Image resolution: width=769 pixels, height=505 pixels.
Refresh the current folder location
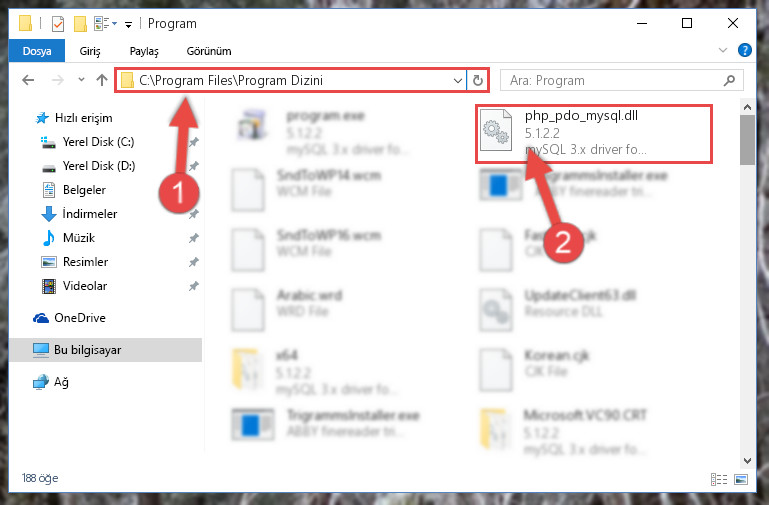tap(478, 80)
